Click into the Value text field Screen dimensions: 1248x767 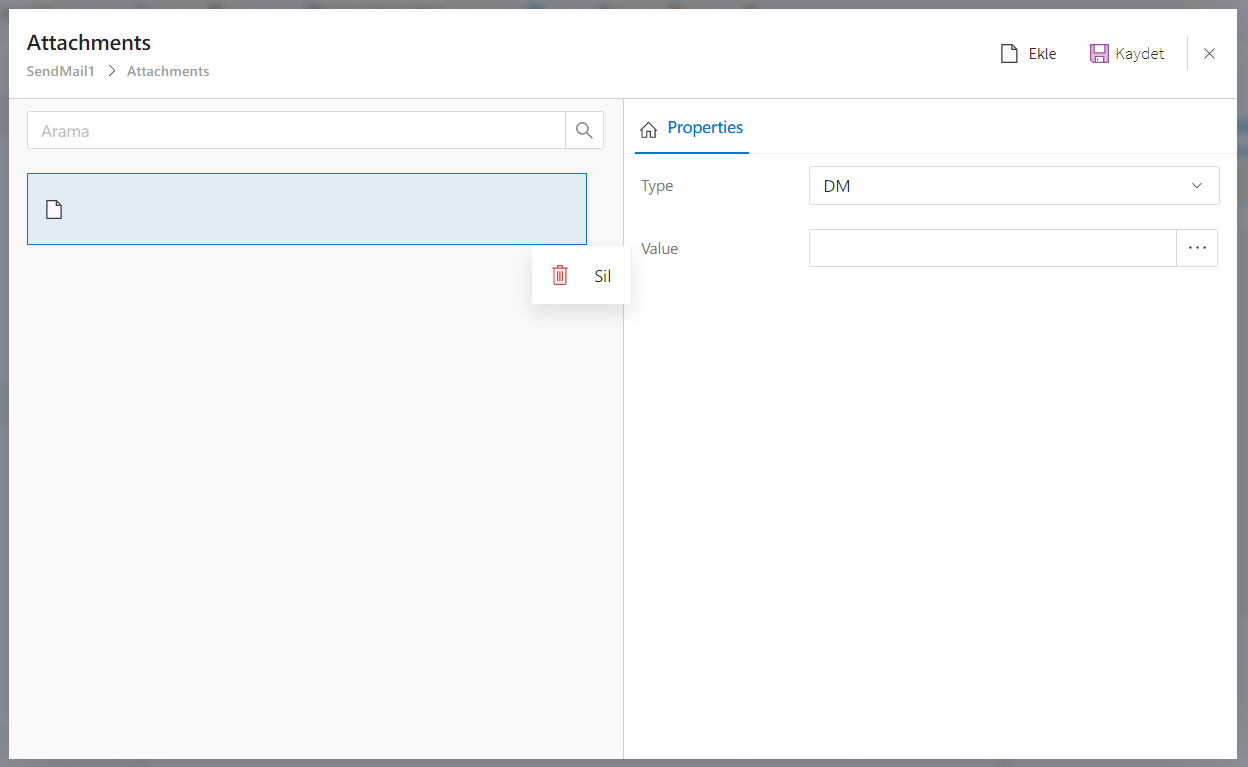992,248
